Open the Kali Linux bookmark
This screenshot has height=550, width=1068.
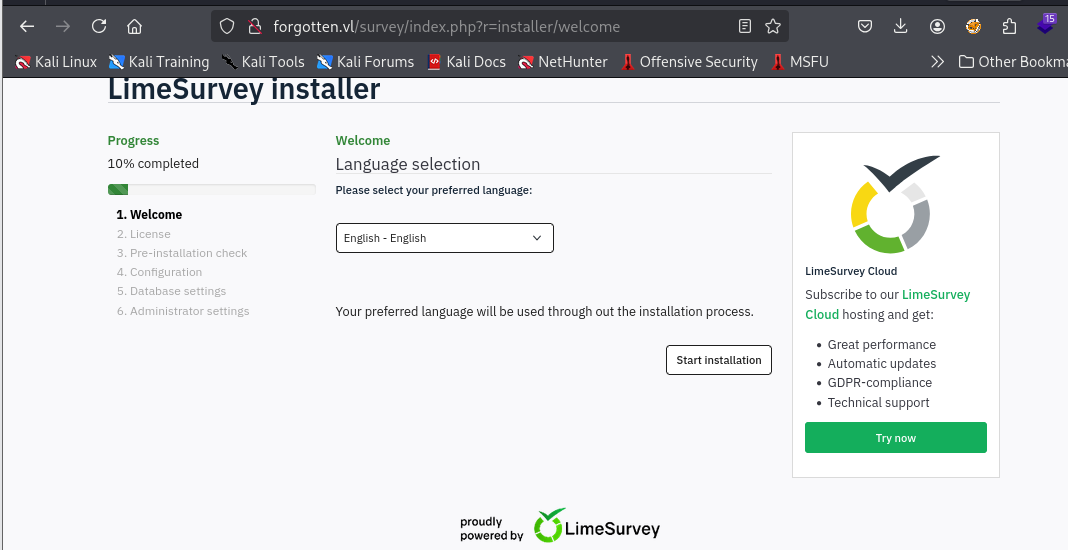click(57, 62)
